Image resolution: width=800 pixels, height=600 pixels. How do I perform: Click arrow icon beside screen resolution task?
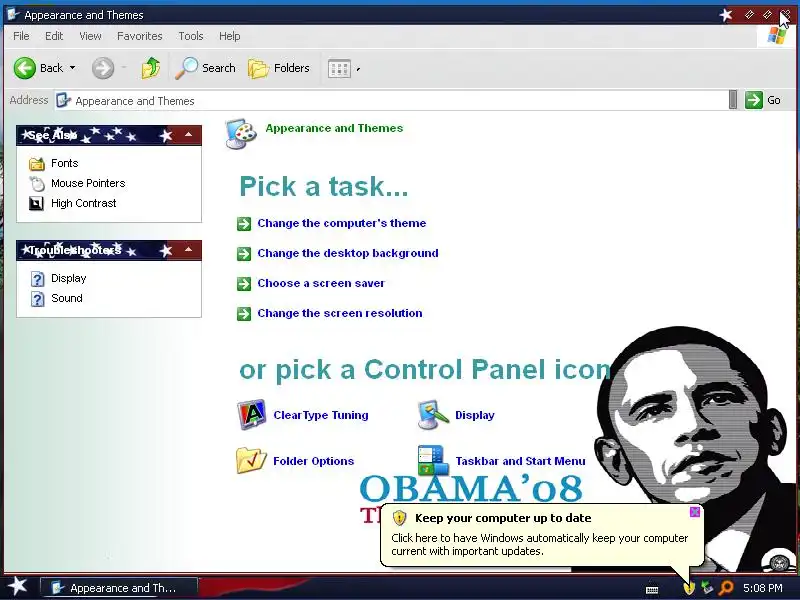[x=244, y=314]
